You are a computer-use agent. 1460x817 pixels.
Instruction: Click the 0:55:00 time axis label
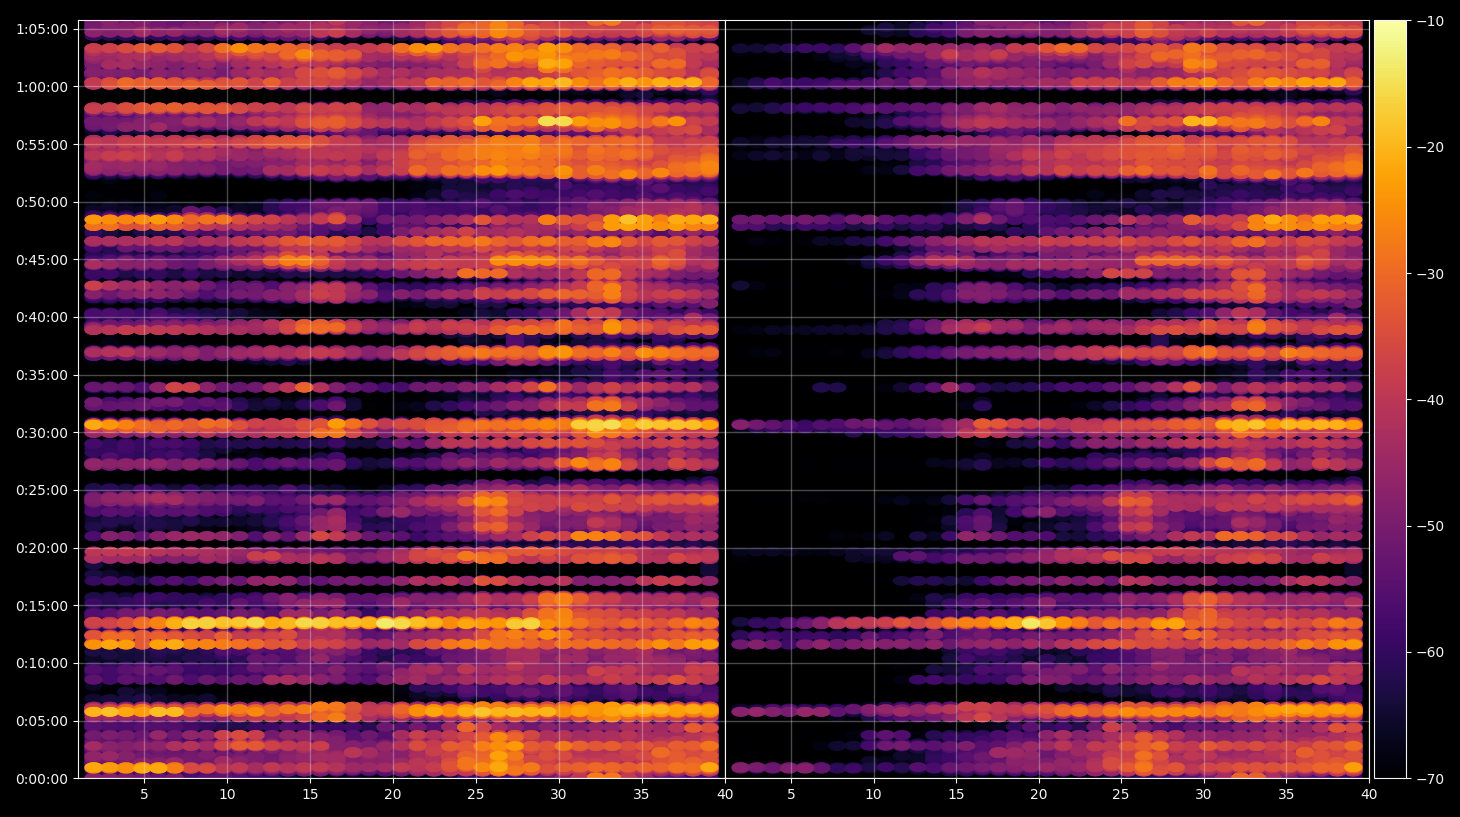point(42,145)
